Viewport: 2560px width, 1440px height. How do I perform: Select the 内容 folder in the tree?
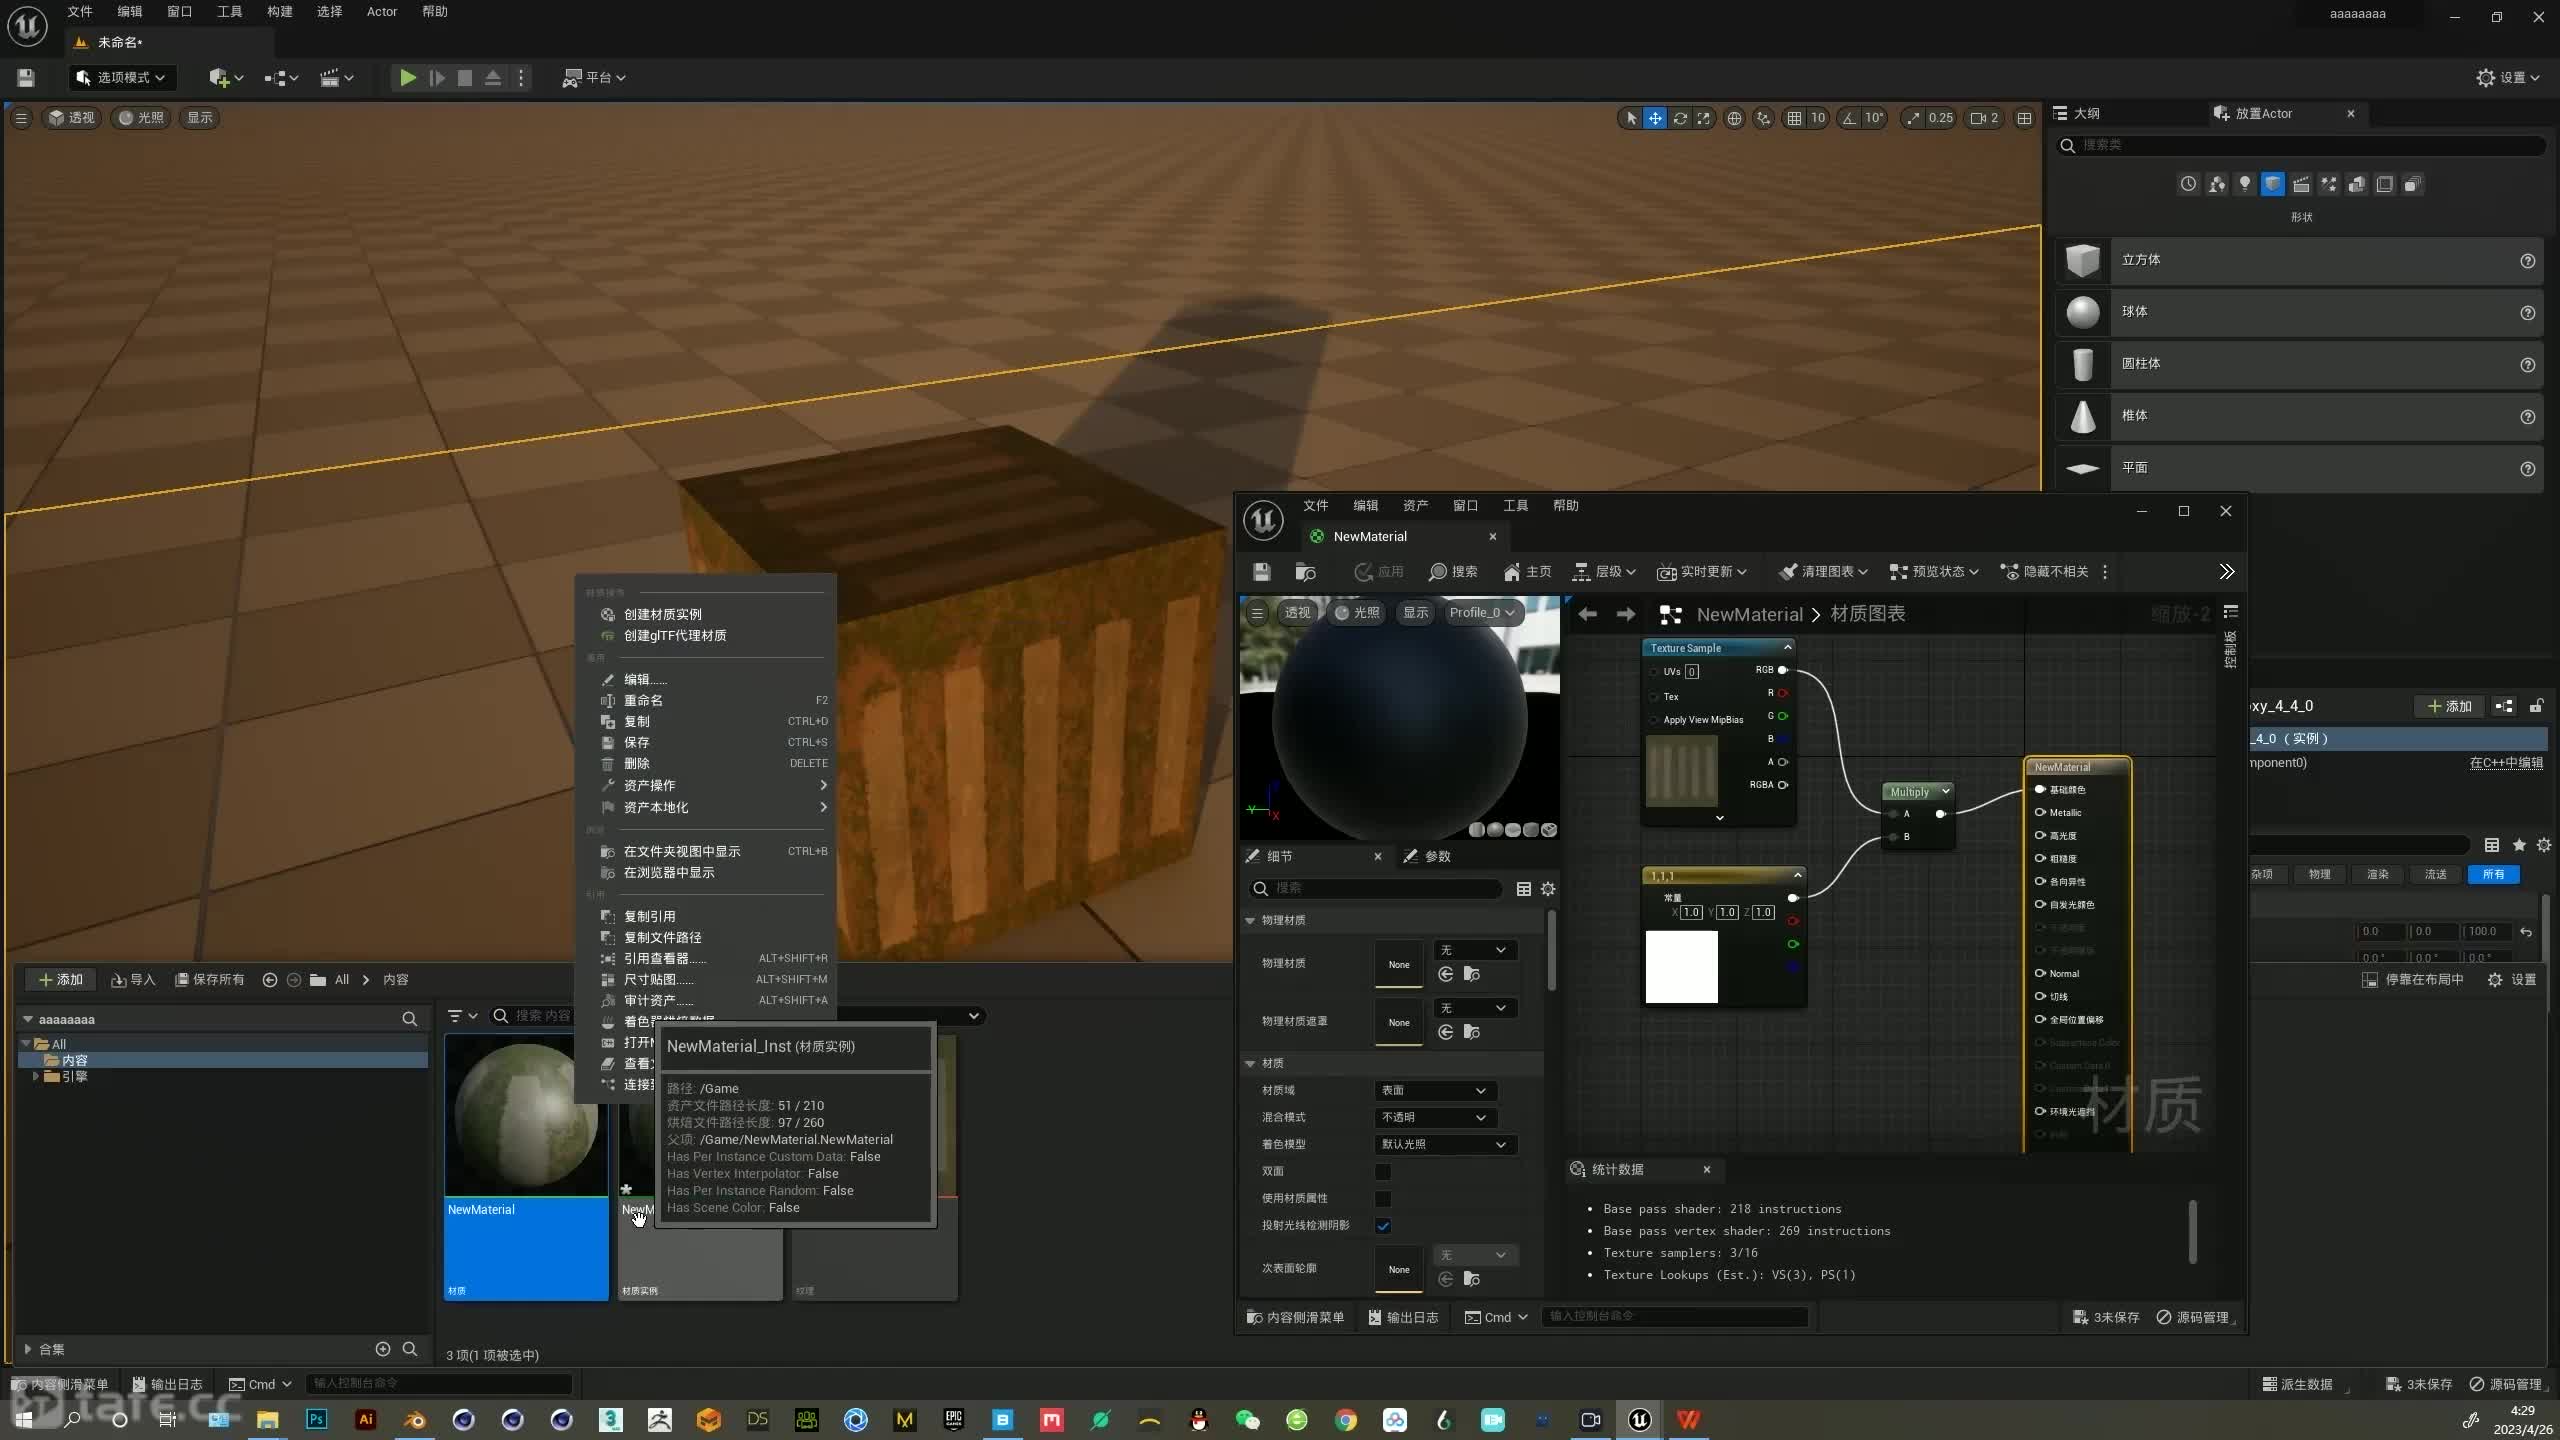(74, 1060)
